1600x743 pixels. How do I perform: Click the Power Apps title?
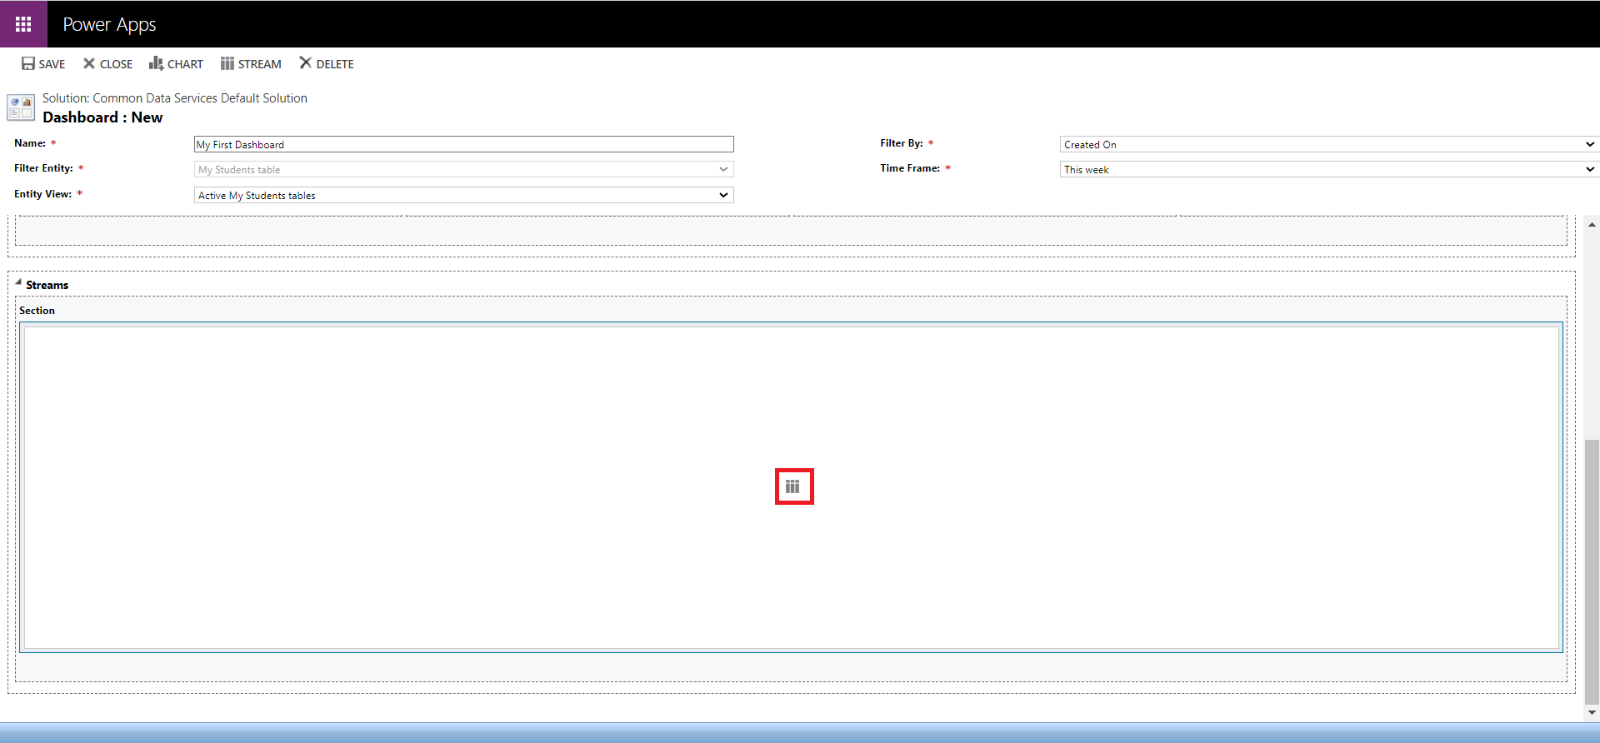[x=109, y=24]
